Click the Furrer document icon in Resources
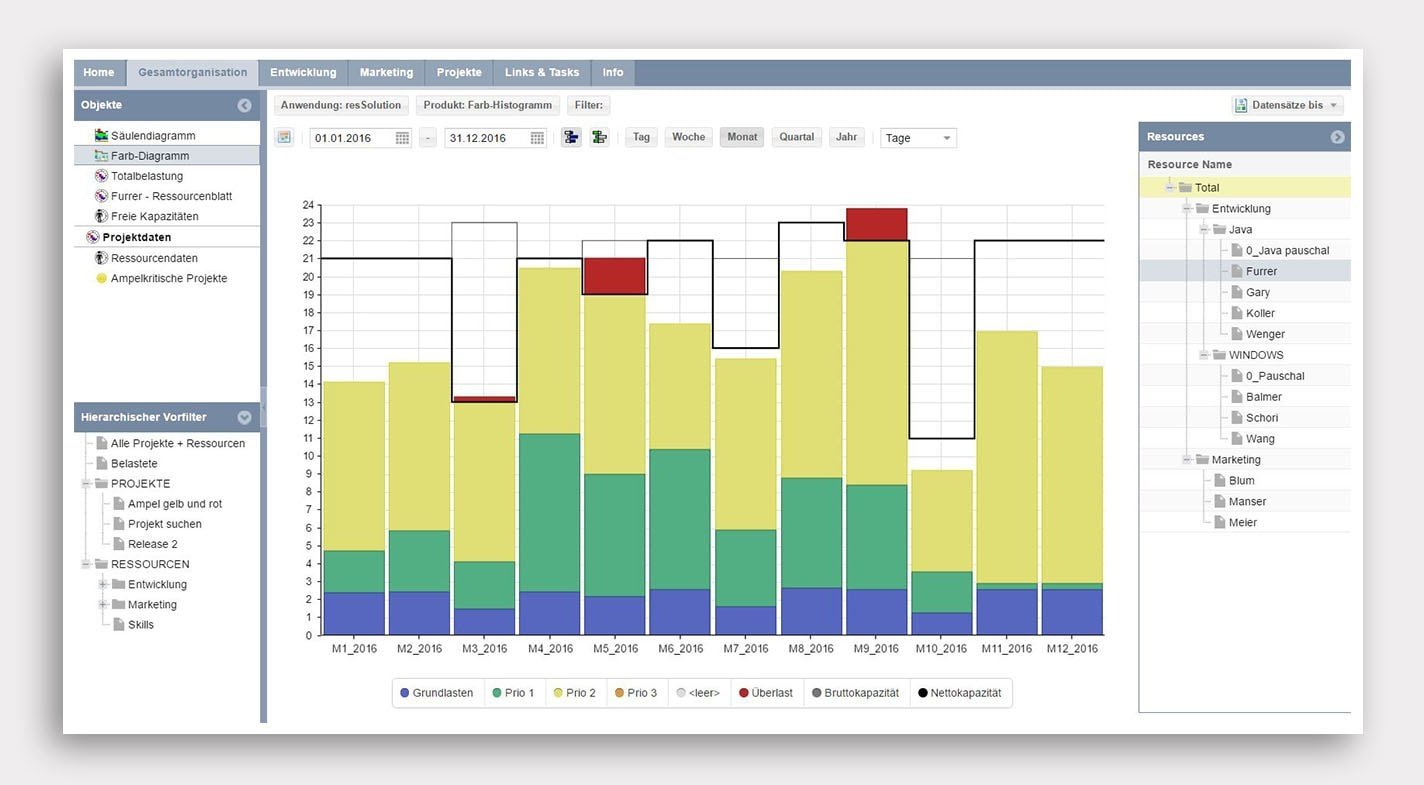1424x785 pixels. point(1237,271)
